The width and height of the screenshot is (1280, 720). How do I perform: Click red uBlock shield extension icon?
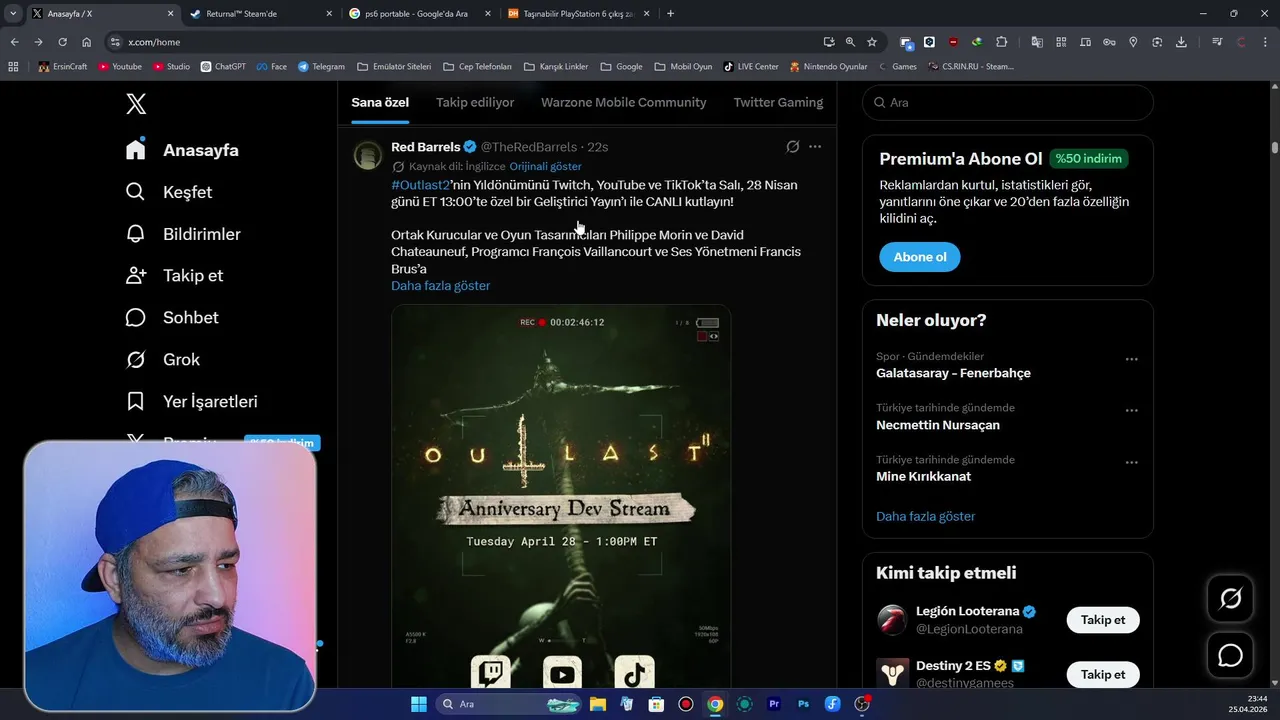(x=953, y=42)
